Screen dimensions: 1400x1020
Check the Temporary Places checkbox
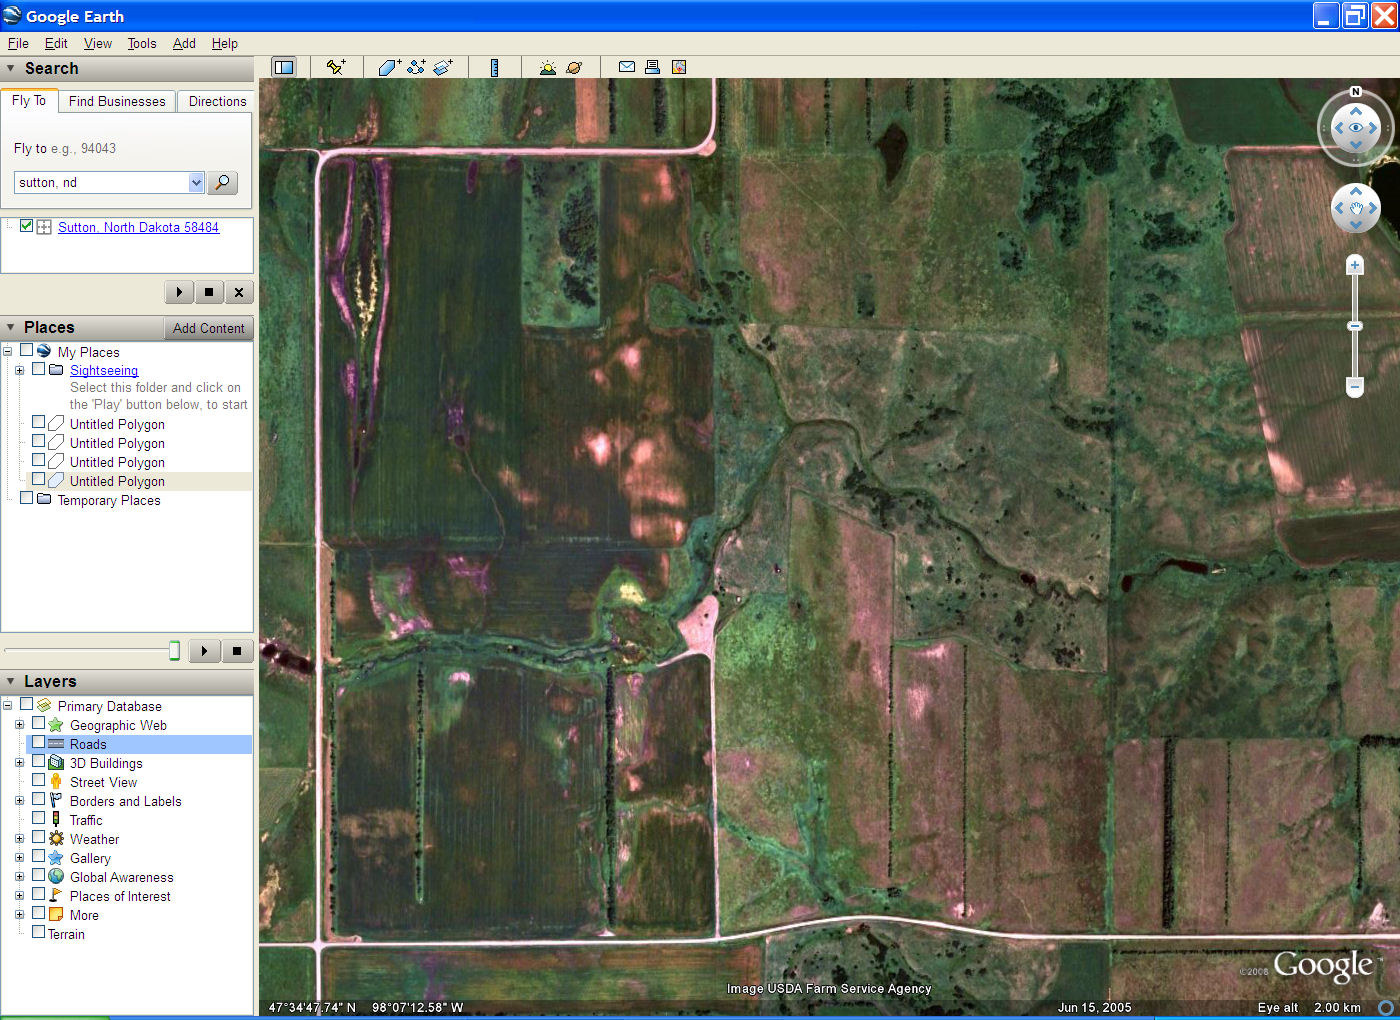26,498
